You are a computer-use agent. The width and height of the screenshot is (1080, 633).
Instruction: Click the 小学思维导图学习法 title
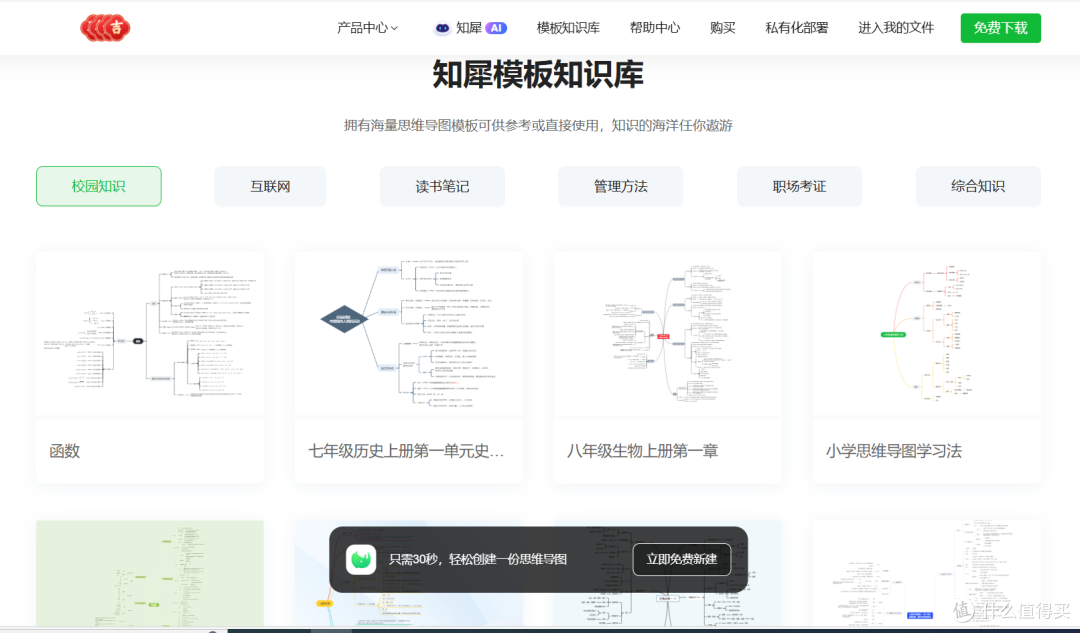tap(894, 450)
